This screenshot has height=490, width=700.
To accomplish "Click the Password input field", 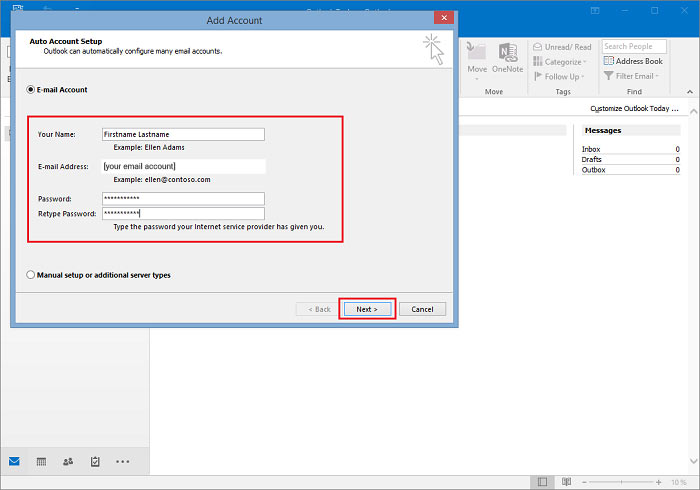I will click(183, 199).
